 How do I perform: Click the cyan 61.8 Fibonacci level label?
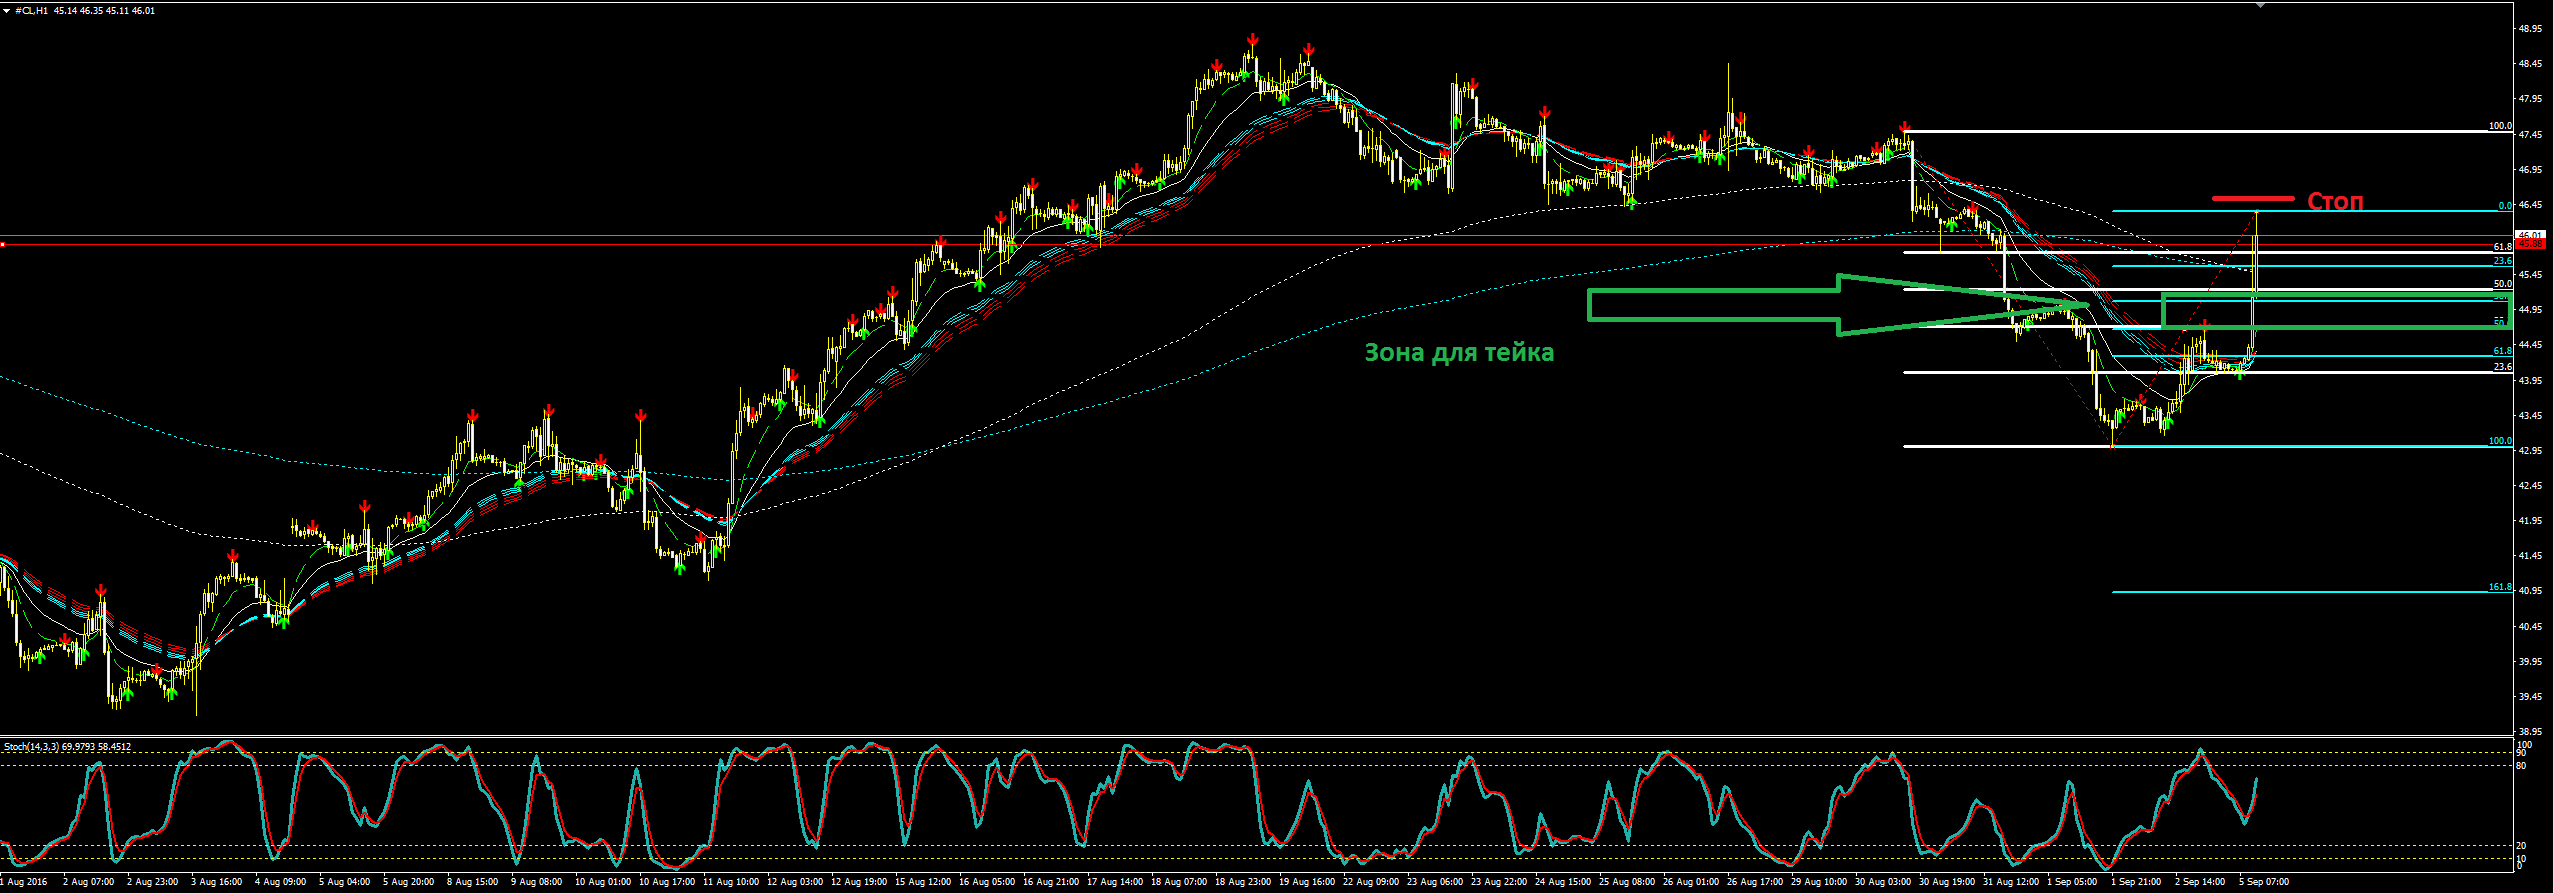[2502, 351]
